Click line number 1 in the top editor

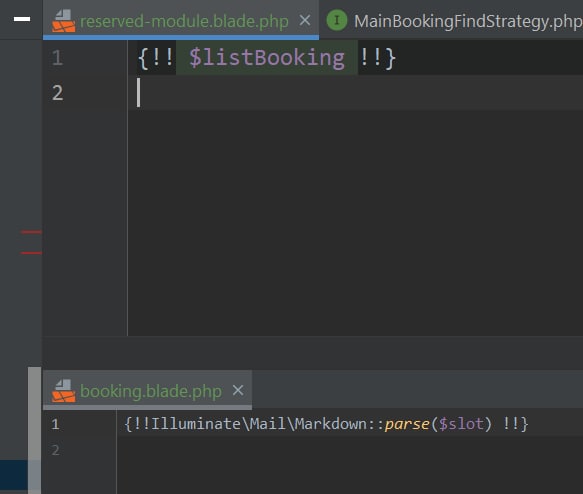point(57,58)
